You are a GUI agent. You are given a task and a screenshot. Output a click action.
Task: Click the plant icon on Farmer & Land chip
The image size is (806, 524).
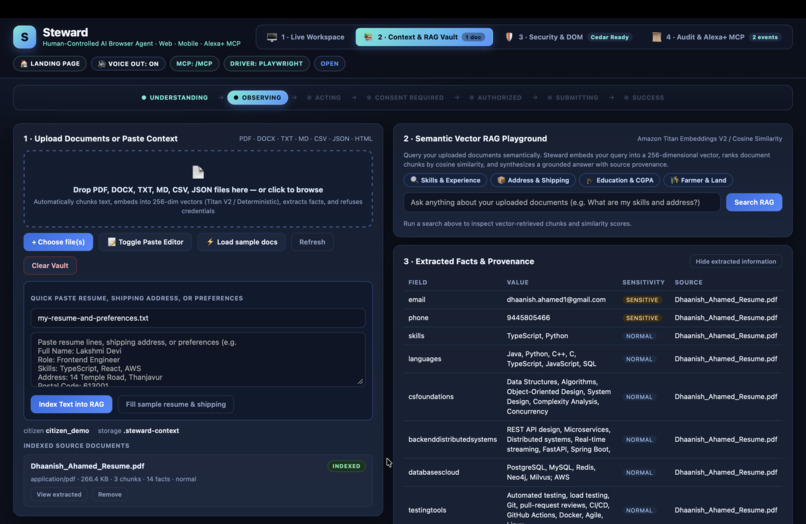click(x=674, y=180)
